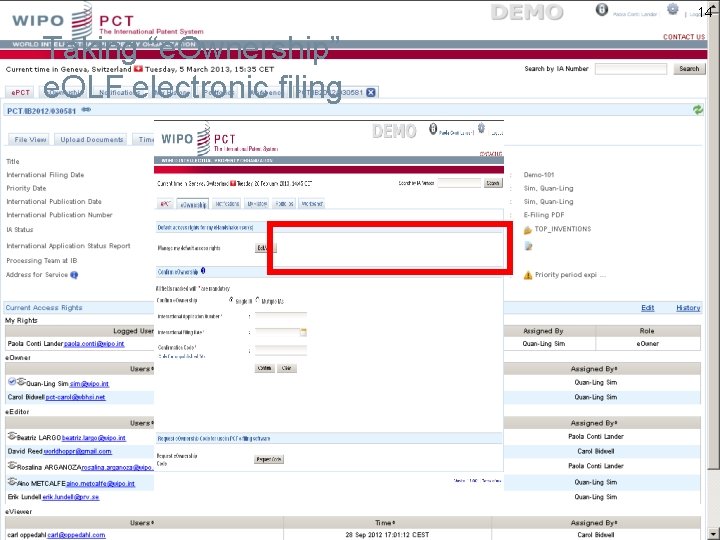The image size is (720, 540).
Task: Click the priority period warning icon
Action: pos(528,275)
